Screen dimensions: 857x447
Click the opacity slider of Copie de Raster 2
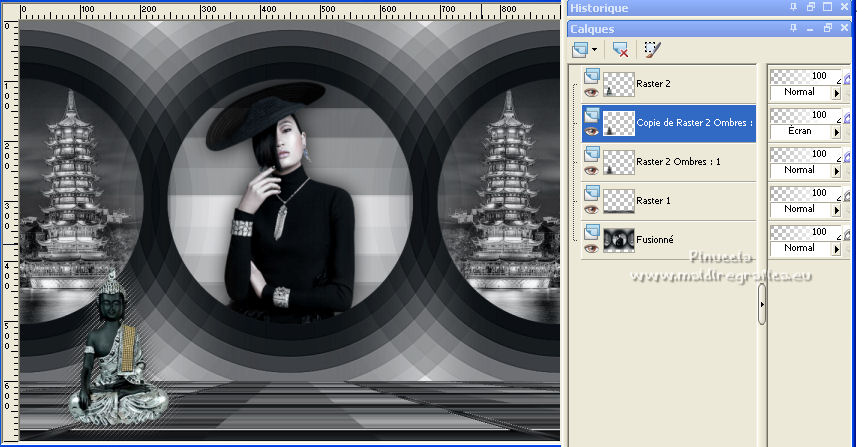point(806,115)
